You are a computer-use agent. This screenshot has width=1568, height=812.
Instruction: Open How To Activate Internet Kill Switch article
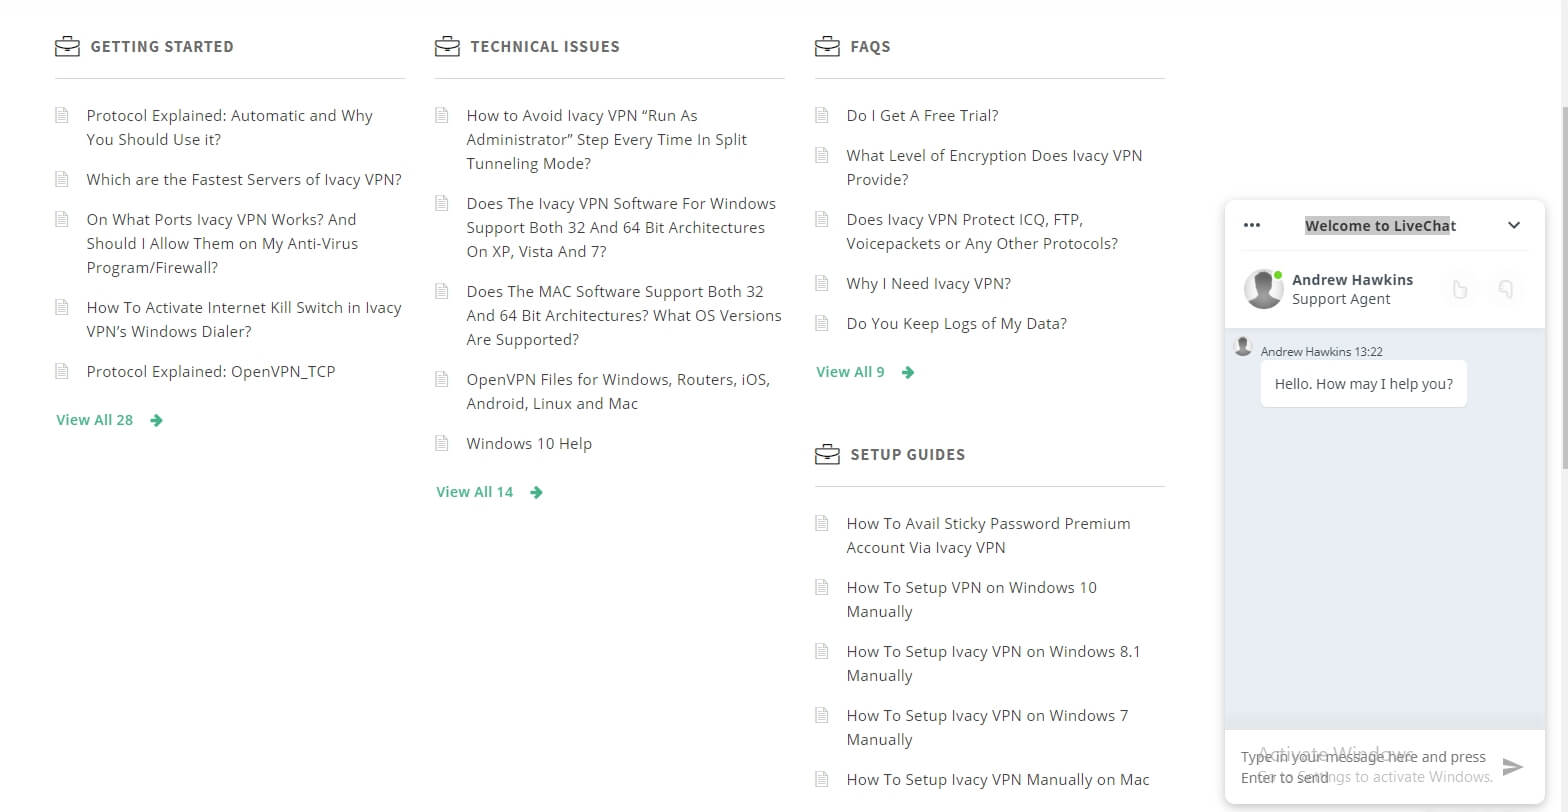tap(244, 319)
